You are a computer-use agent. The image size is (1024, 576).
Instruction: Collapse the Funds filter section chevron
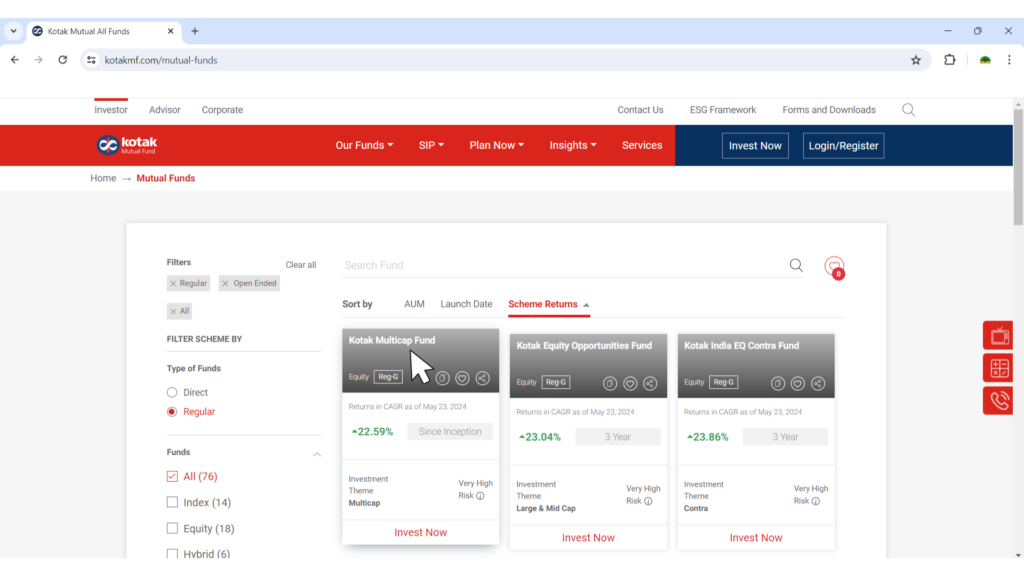click(x=317, y=454)
